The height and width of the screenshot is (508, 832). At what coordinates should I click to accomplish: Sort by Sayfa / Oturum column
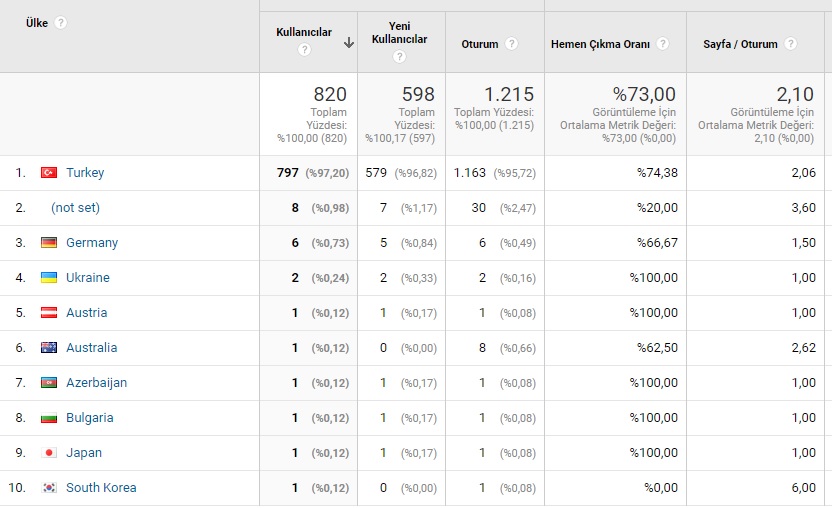pos(739,44)
